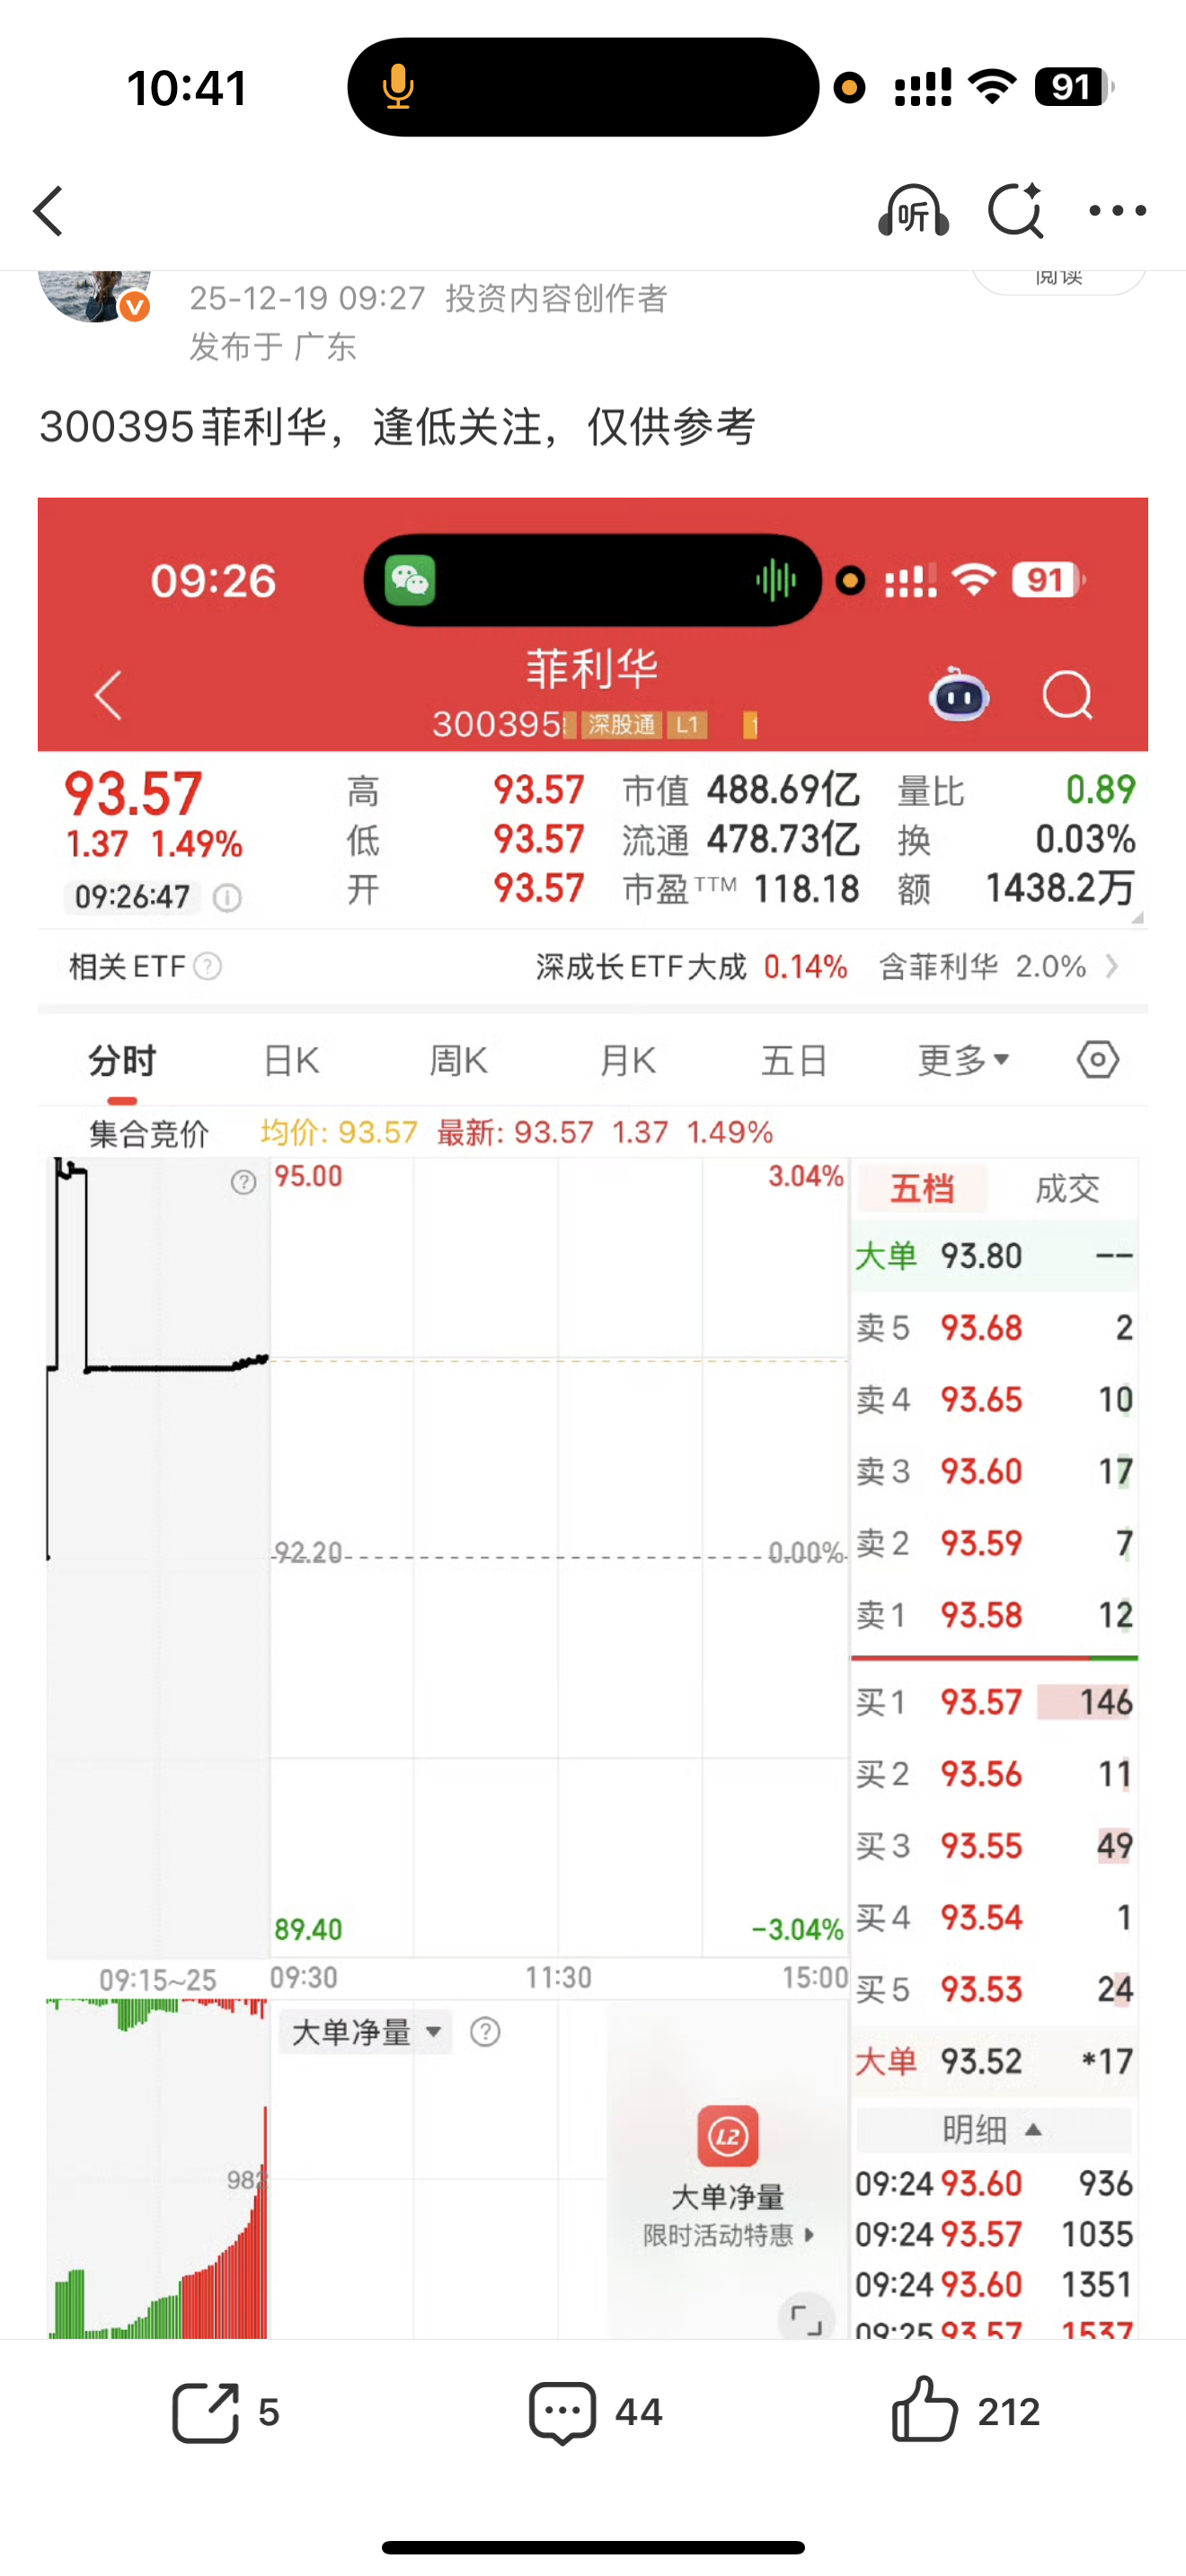This screenshot has width=1186, height=2576.
Task: Tap the 卖1 93.58 order row
Action: (994, 1616)
